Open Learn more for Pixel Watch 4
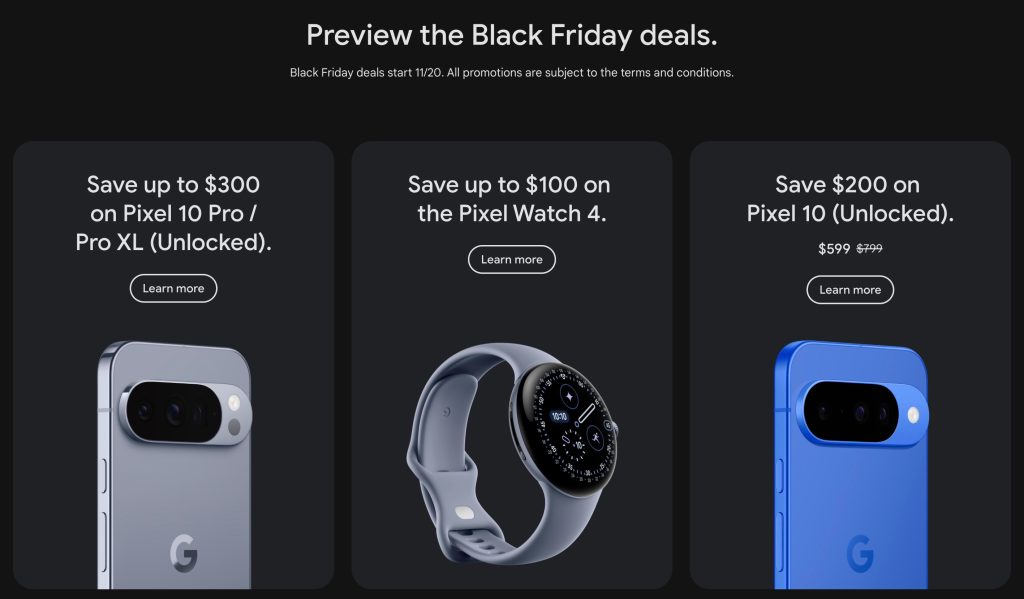This screenshot has height=599, width=1024. point(511,259)
